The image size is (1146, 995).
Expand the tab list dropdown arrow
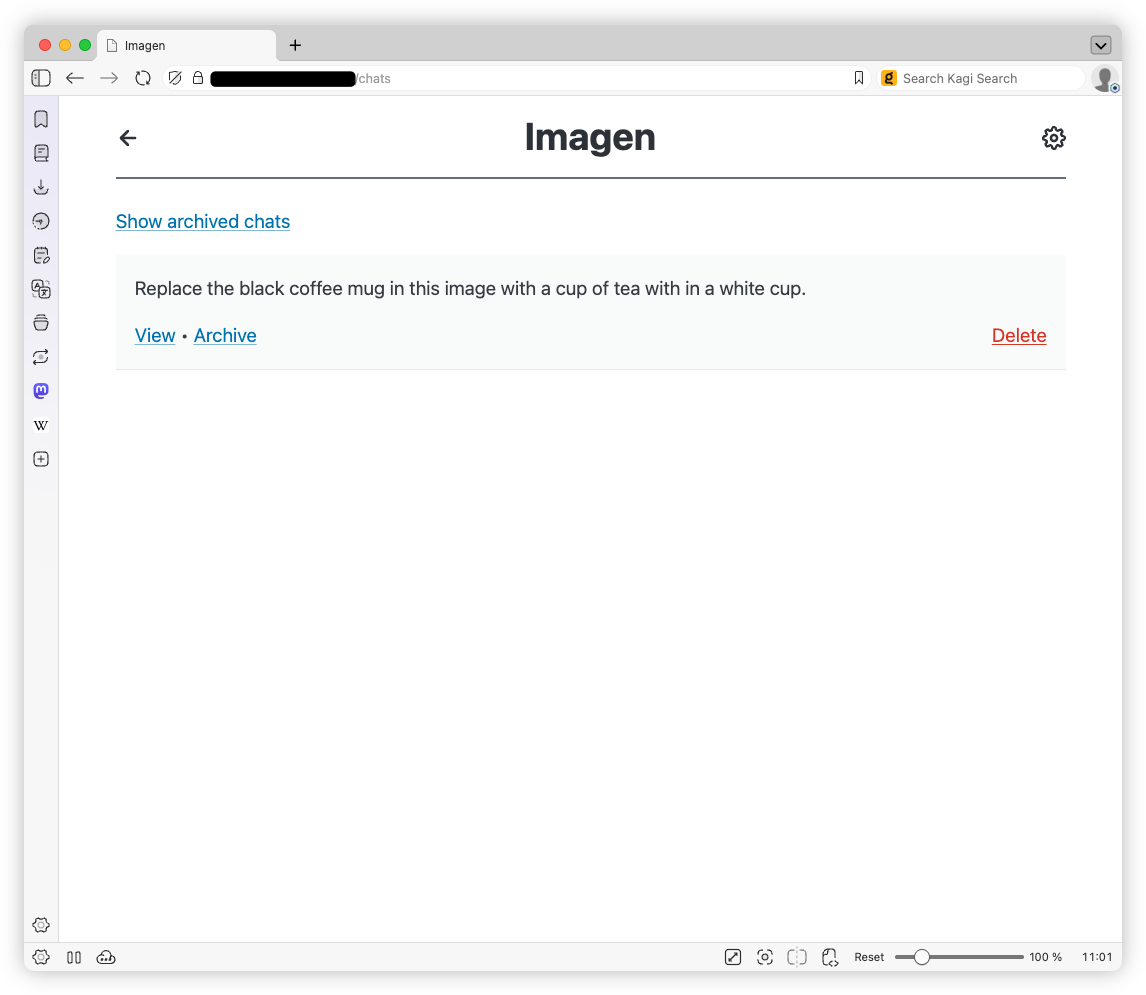click(x=1100, y=45)
